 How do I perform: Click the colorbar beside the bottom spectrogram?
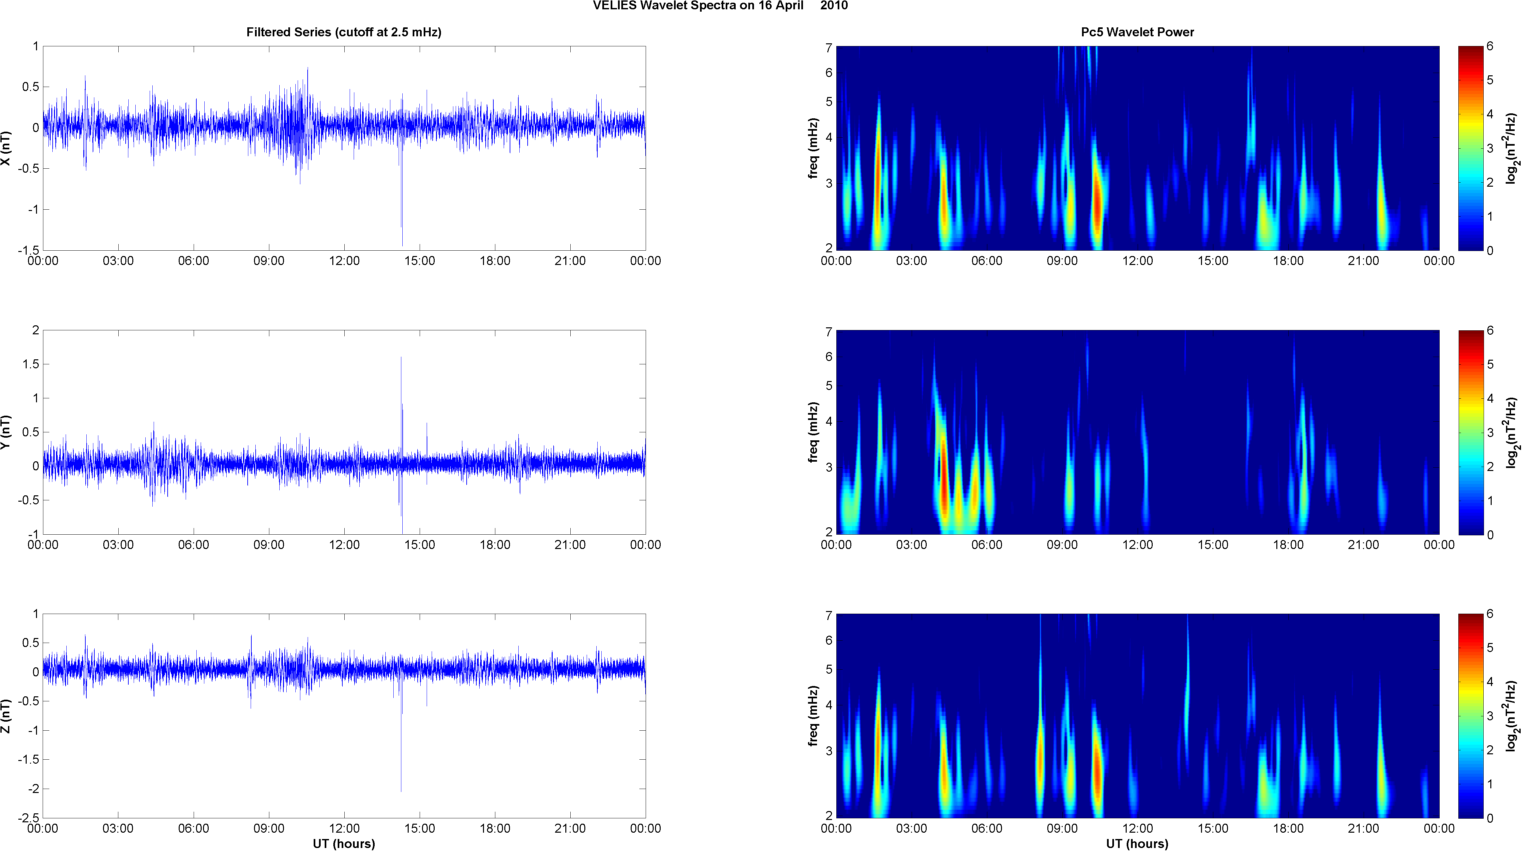pyautogui.click(x=1470, y=716)
